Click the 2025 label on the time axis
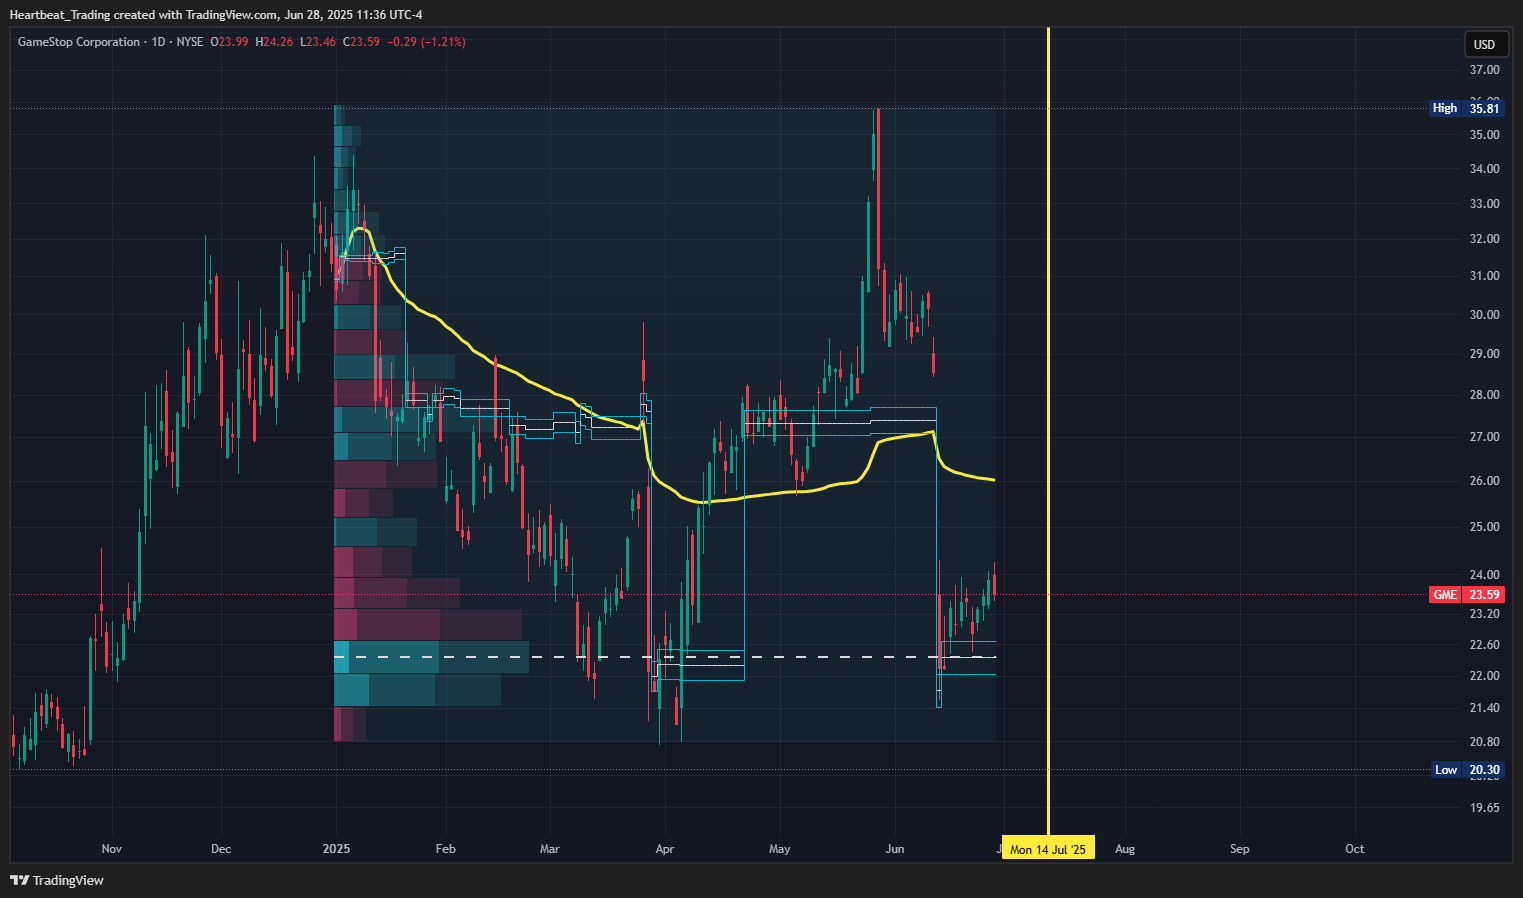 336,849
